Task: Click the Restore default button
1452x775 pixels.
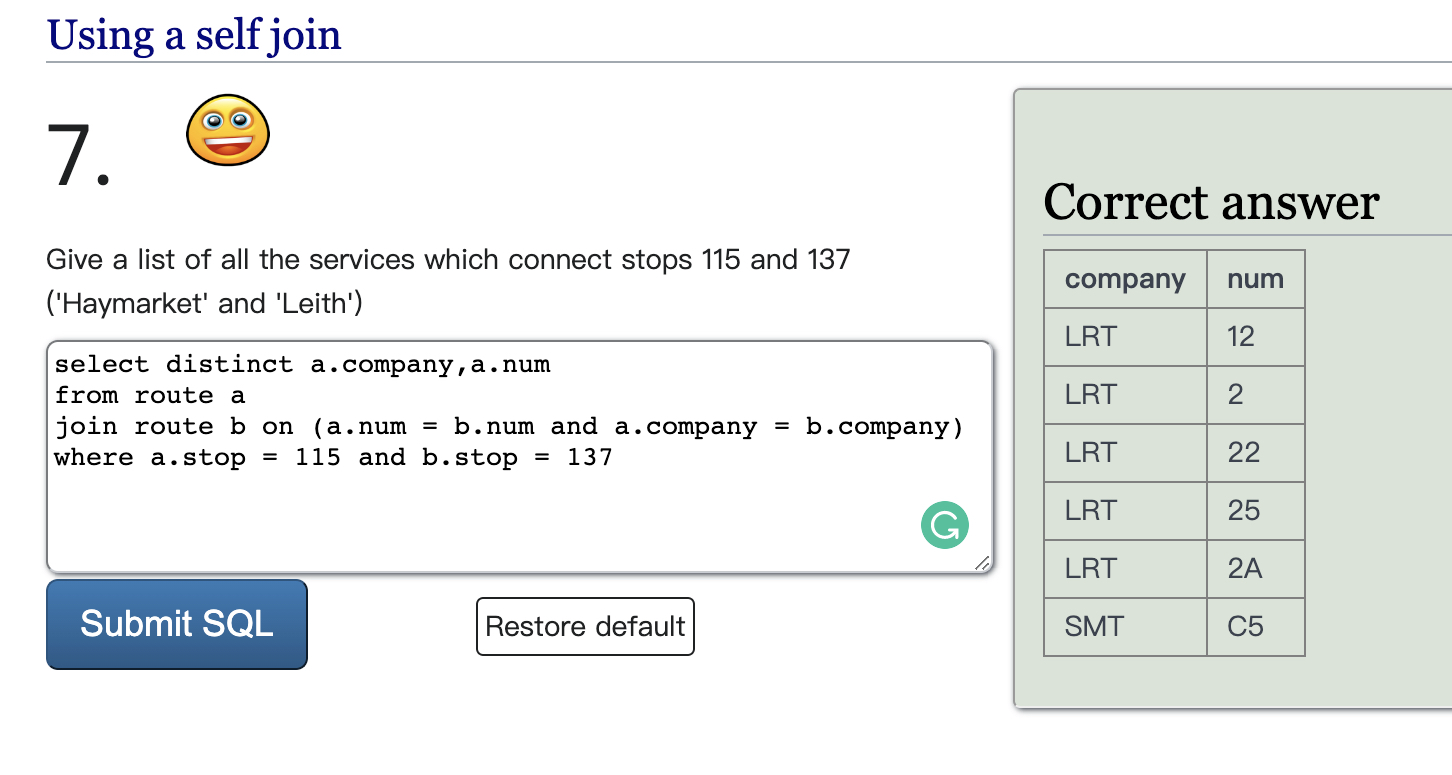Action: pos(585,627)
